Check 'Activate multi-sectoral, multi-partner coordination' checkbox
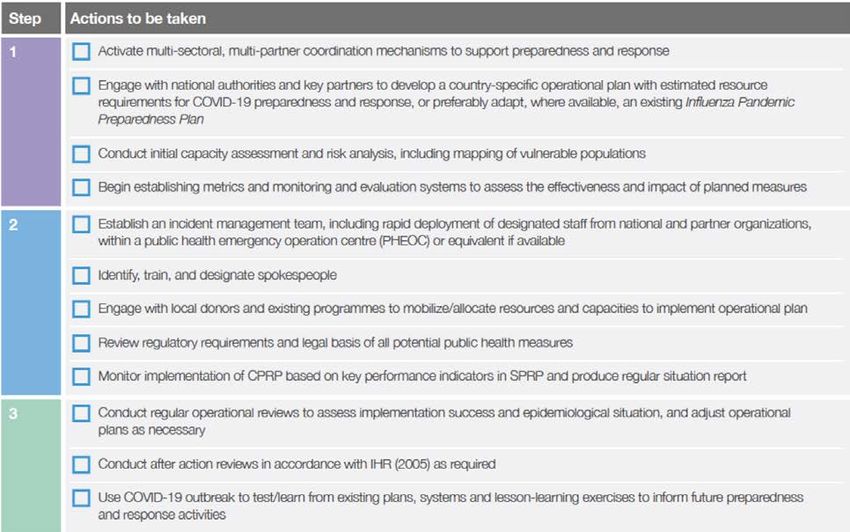This screenshot has width=850, height=532. [81, 52]
